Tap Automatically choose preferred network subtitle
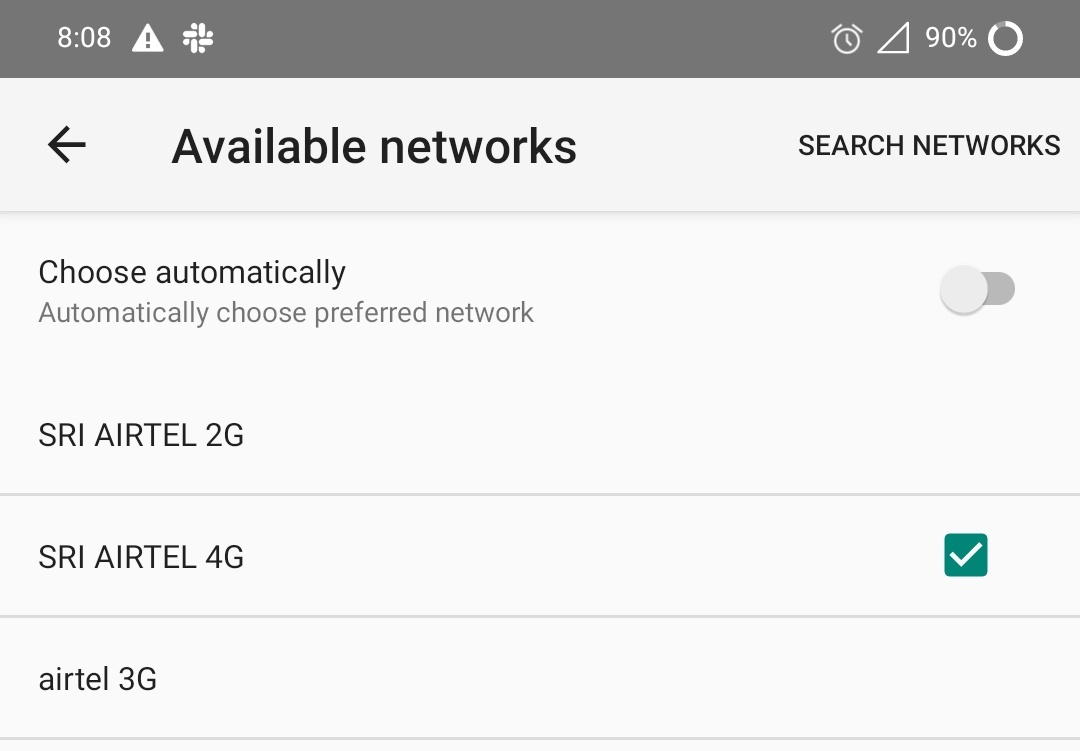This screenshot has height=751, width=1080. pyautogui.click(x=286, y=313)
